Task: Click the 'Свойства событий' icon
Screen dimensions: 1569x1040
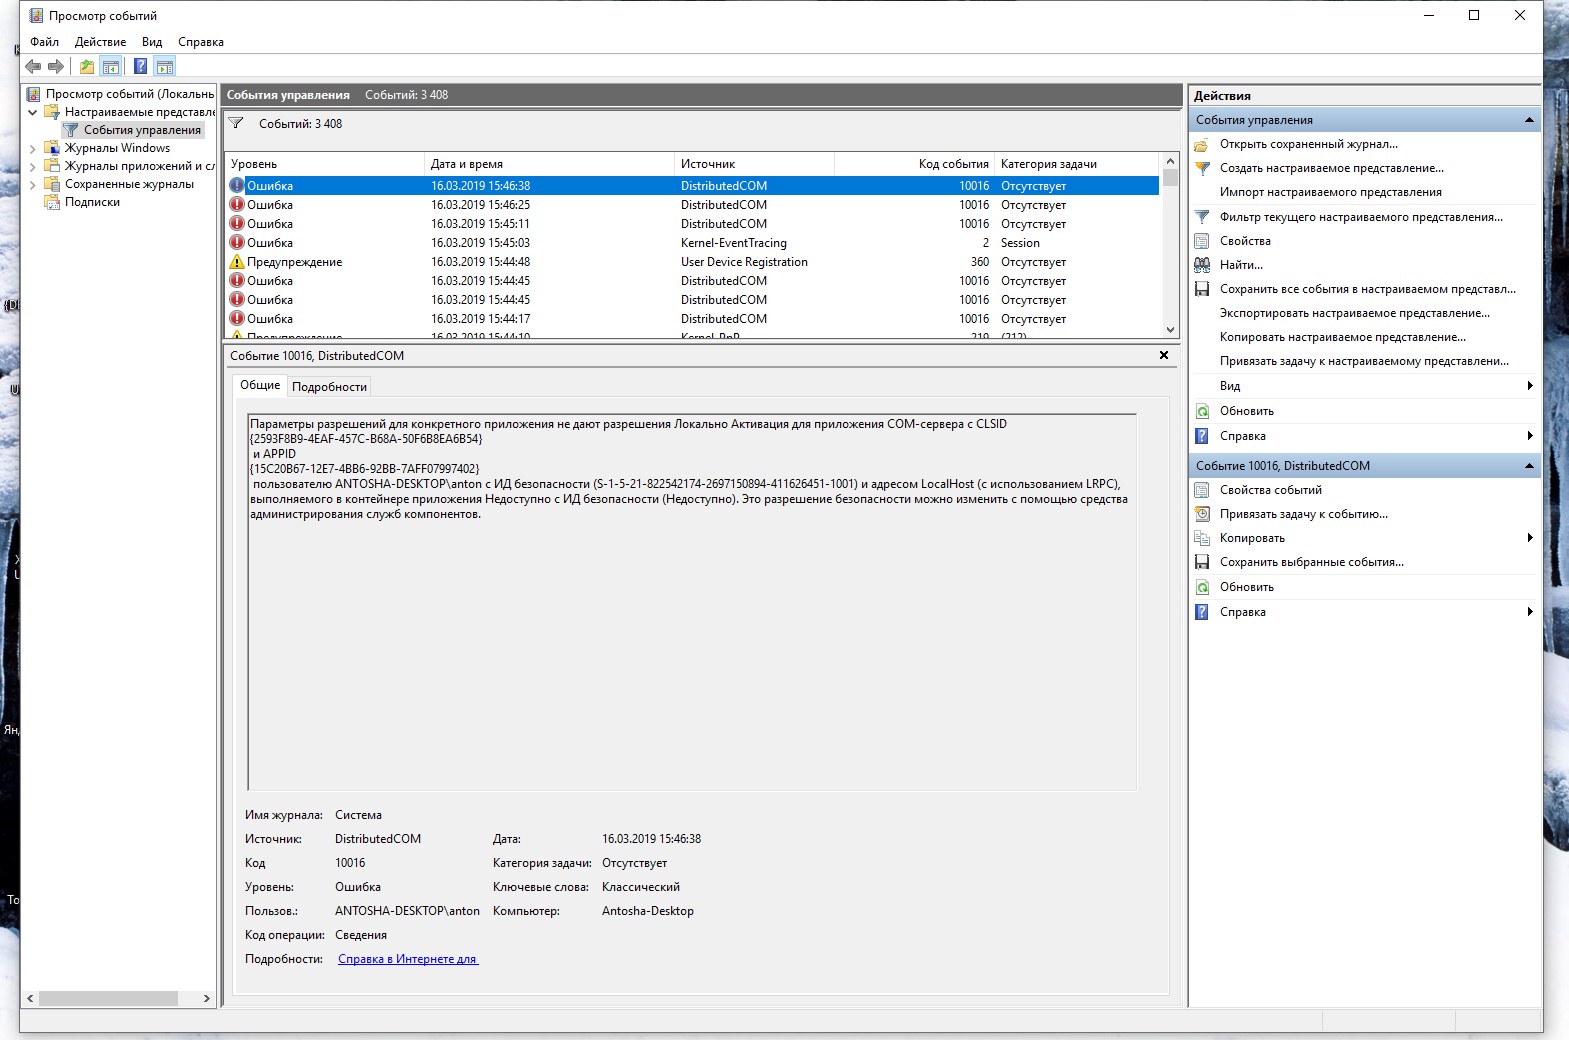Action: coord(1202,490)
